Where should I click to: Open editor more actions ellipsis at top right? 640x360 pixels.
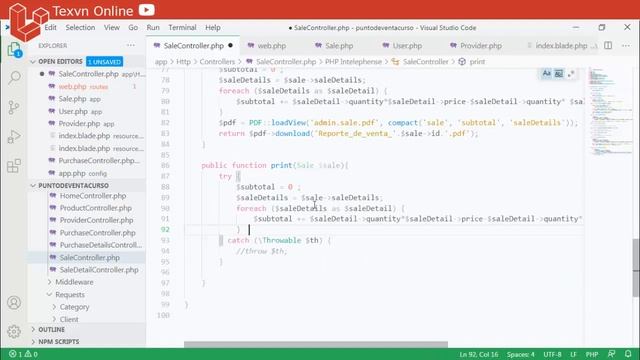coord(626,45)
